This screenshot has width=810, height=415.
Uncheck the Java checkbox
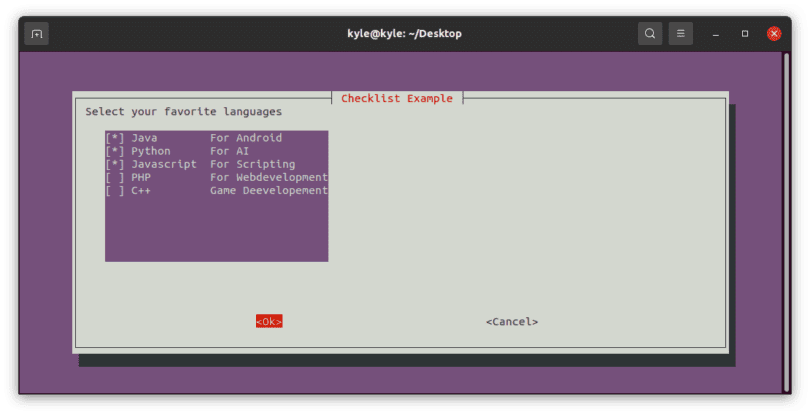click(x=115, y=138)
